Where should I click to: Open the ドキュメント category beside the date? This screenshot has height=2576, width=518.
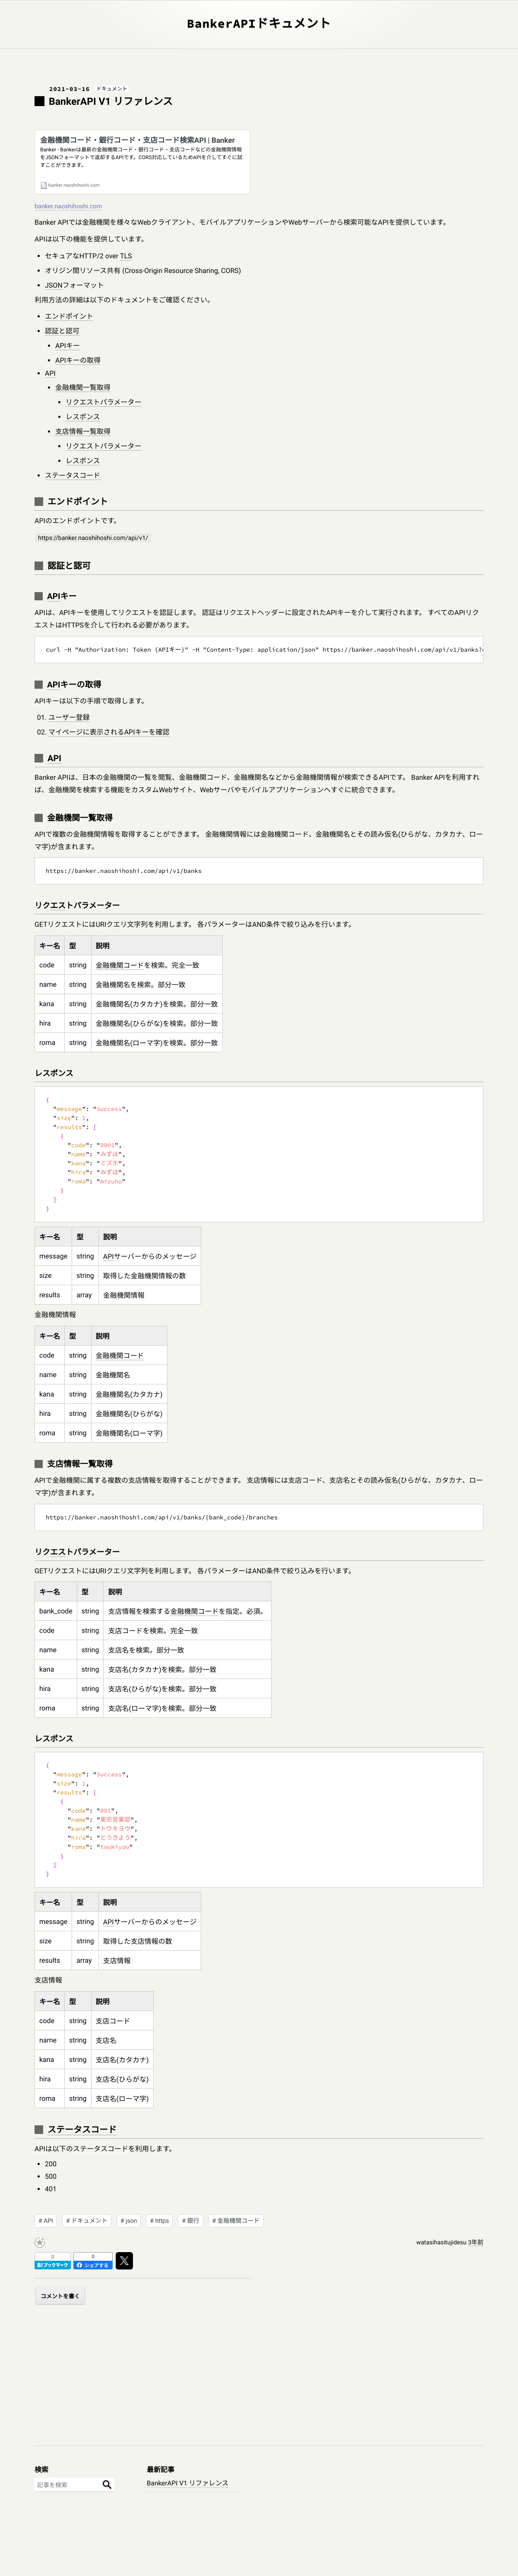(x=112, y=89)
